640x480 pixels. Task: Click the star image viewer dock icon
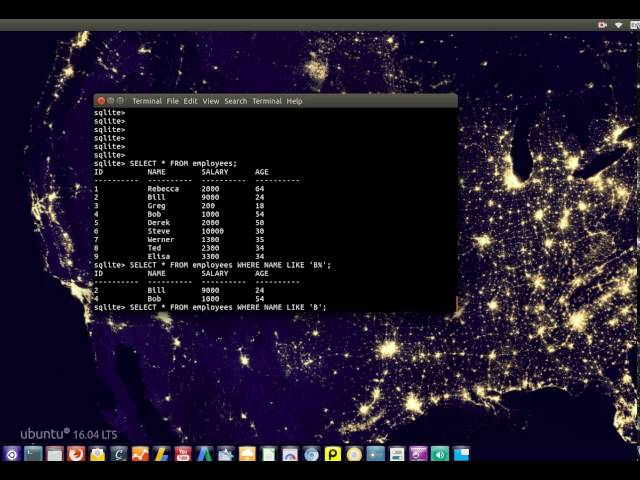coord(226,454)
